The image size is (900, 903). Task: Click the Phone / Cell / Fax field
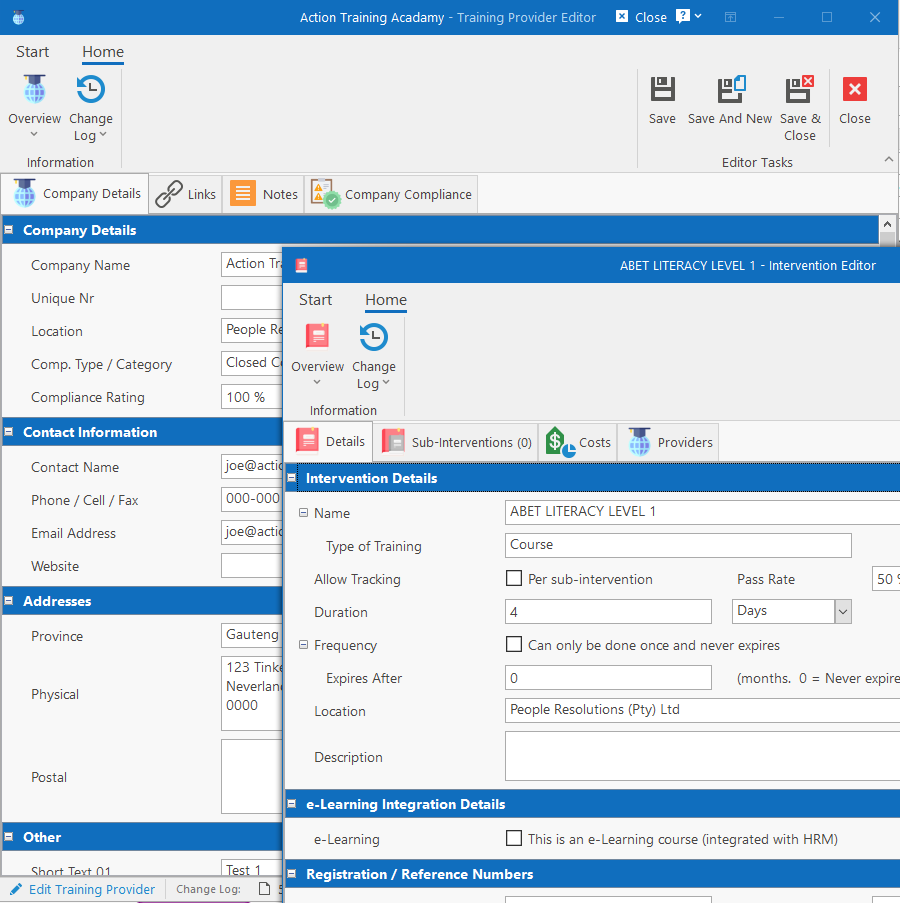click(252, 499)
